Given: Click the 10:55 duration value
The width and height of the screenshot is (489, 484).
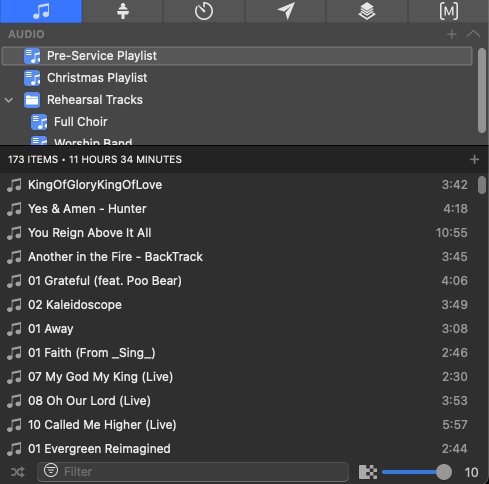Looking at the screenshot, I should pos(452,233).
